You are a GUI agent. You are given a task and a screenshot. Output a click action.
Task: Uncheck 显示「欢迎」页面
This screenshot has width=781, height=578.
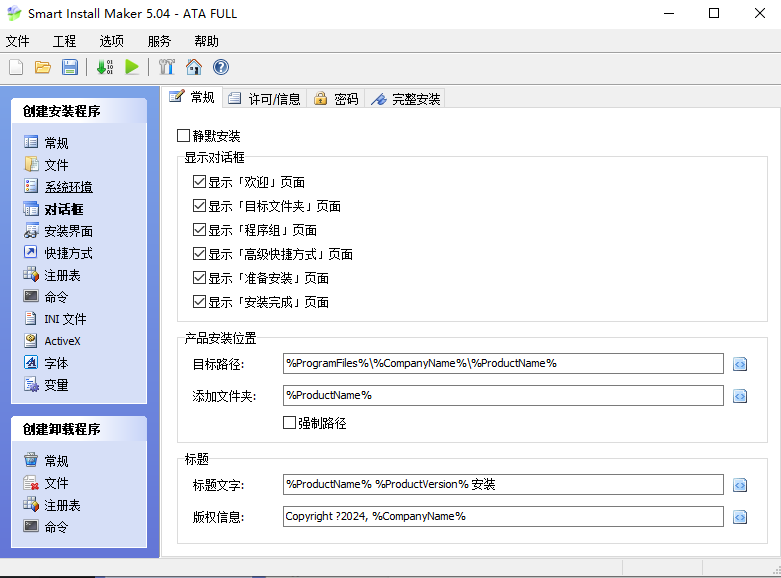coord(199,182)
